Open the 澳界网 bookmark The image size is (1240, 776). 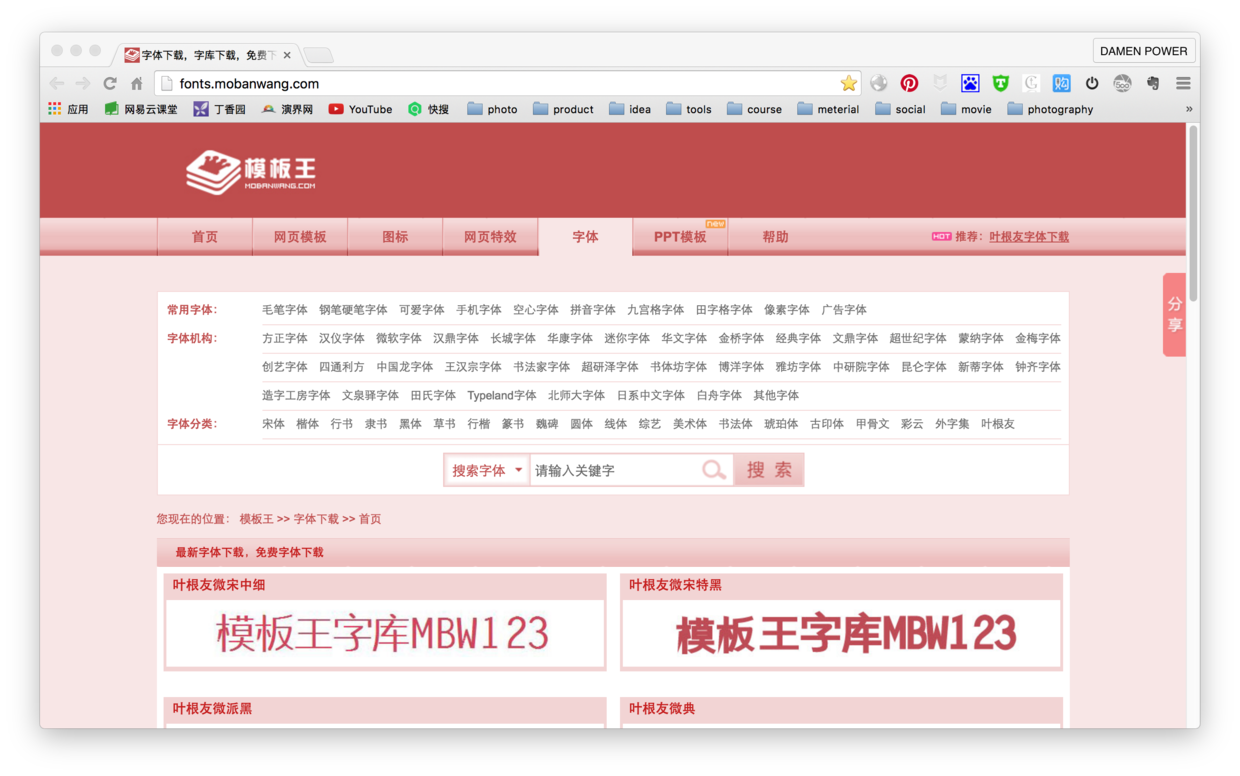pyautogui.click(x=287, y=109)
